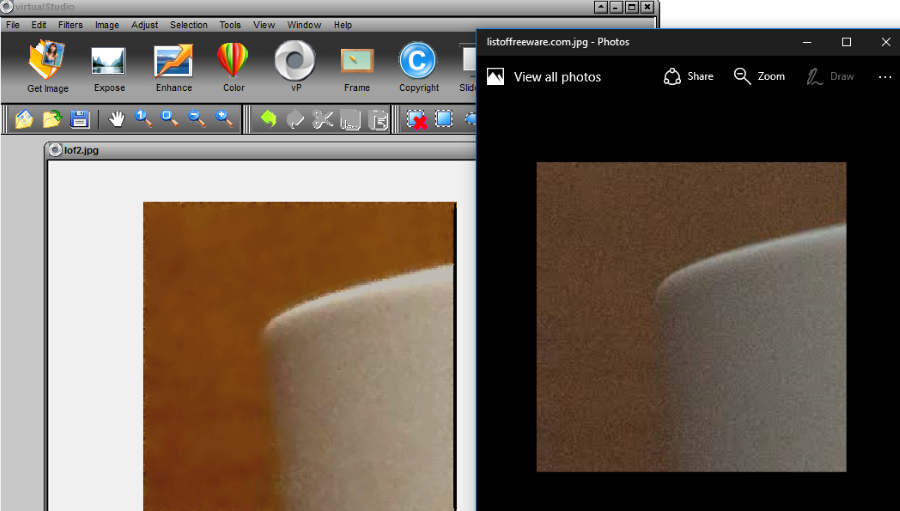Click the open folder icon
Screen dimensions: 900x511
[52, 119]
